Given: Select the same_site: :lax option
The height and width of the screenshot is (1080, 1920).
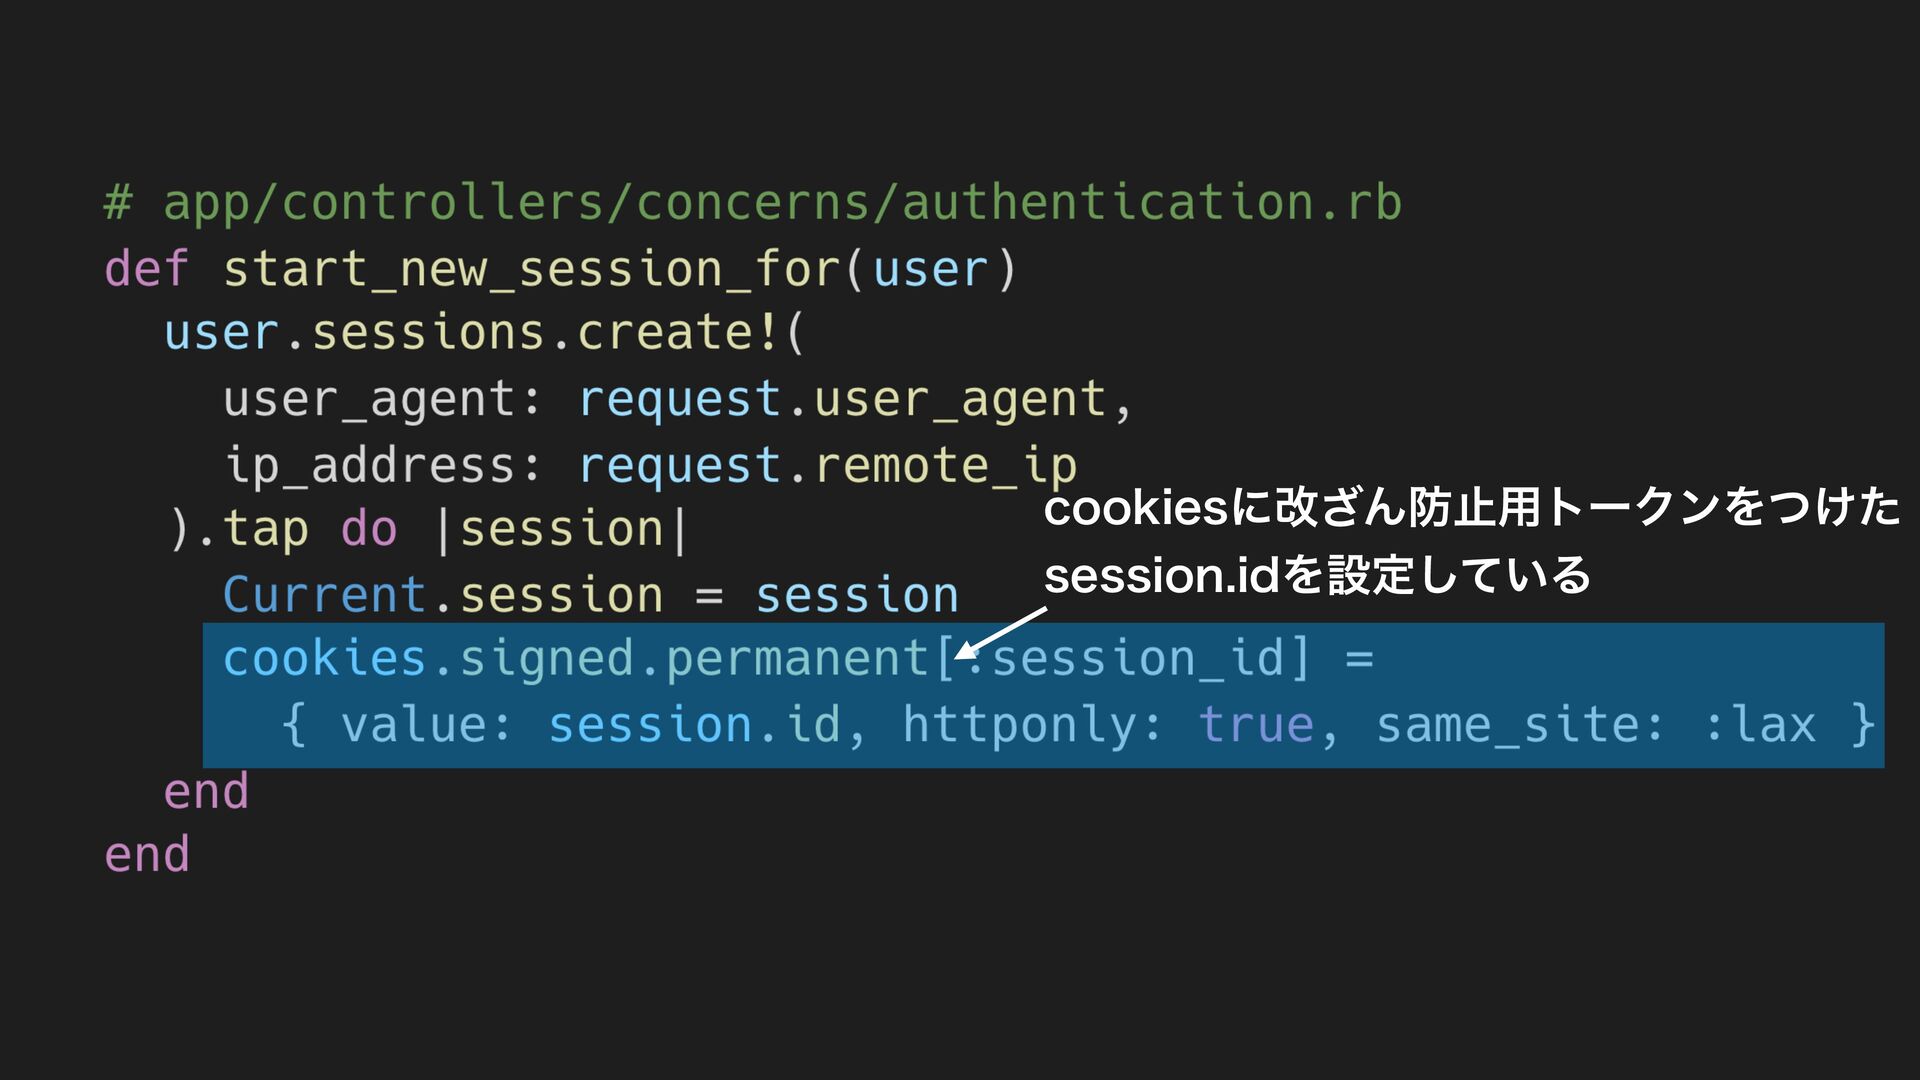Looking at the screenshot, I should (1595, 724).
